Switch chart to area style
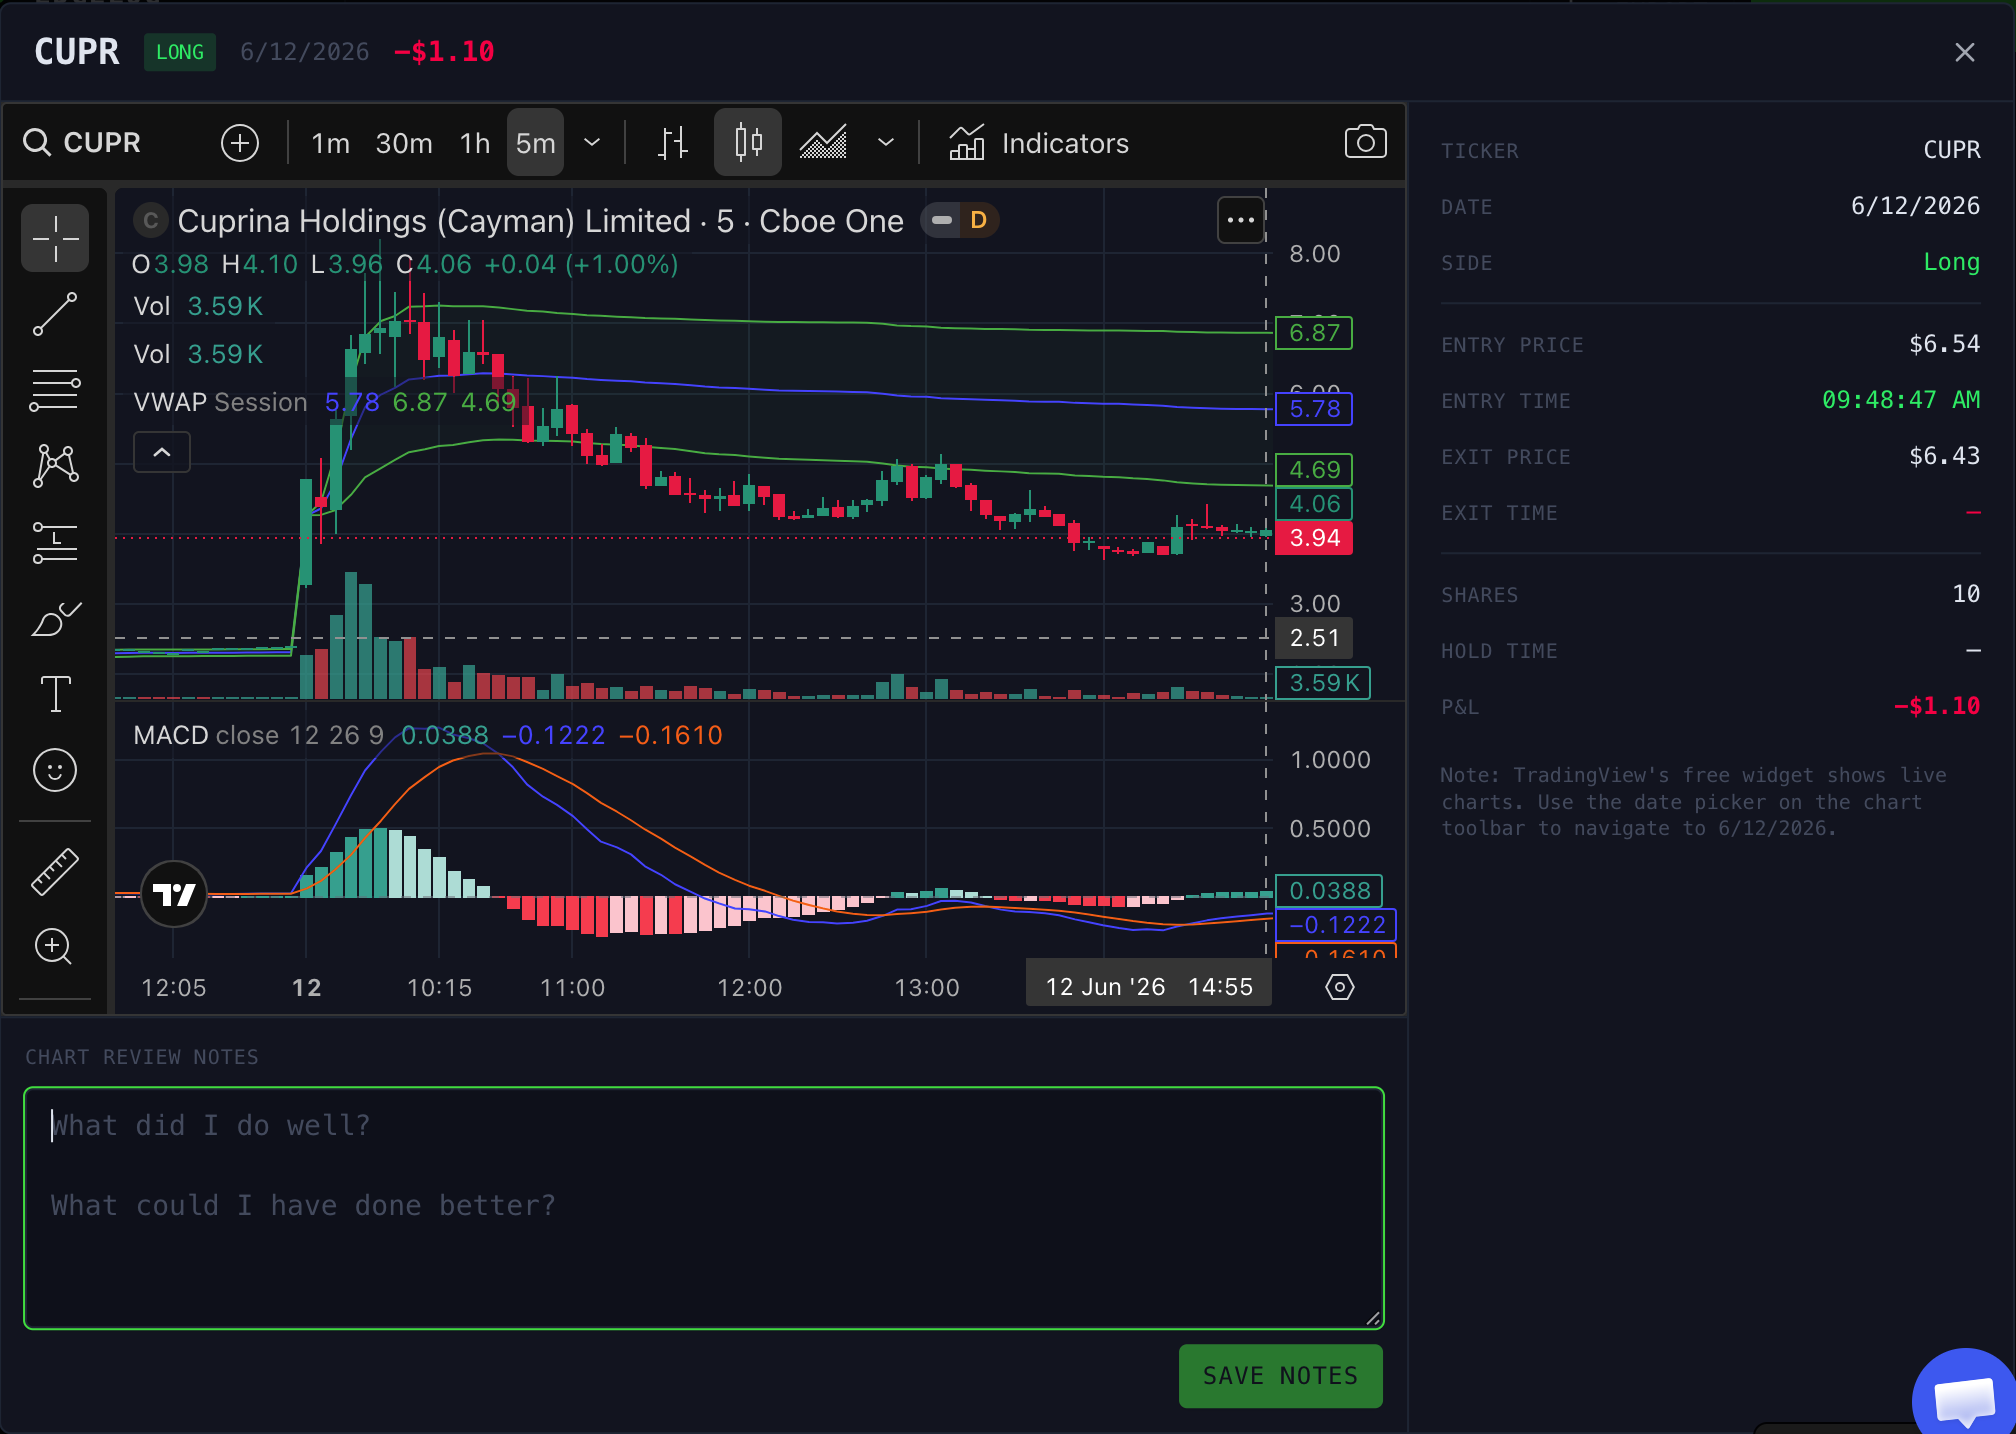Viewport: 2016px width, 1434px height. [823, 143]
